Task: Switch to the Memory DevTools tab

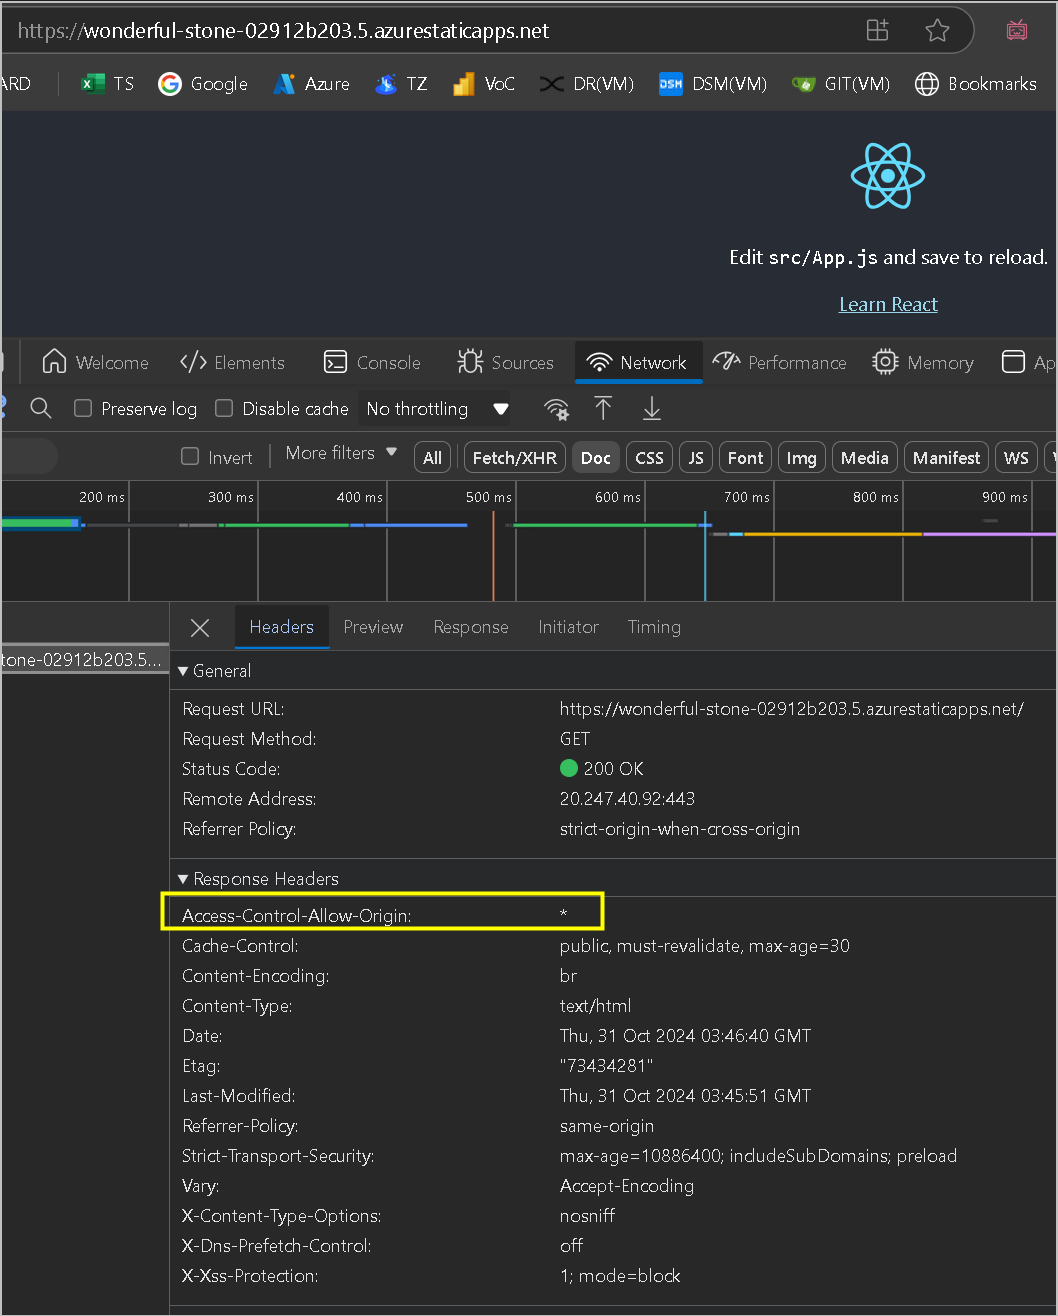Action: coord(922,363)
